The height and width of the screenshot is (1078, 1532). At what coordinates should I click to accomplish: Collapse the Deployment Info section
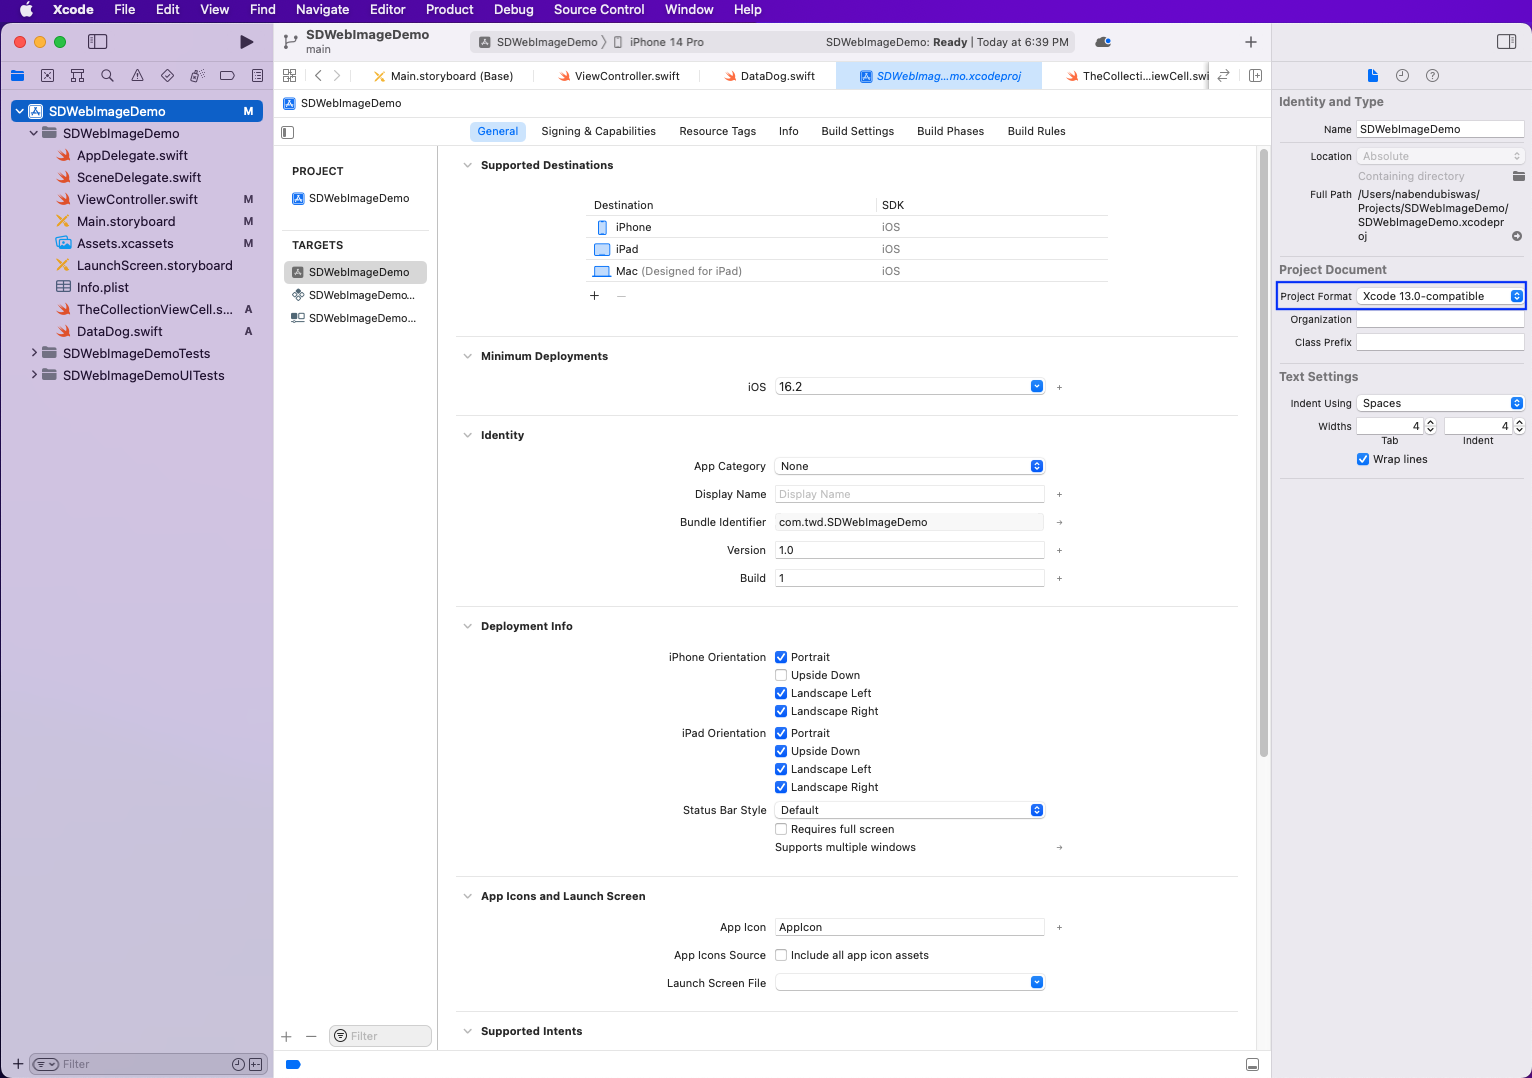467,626
